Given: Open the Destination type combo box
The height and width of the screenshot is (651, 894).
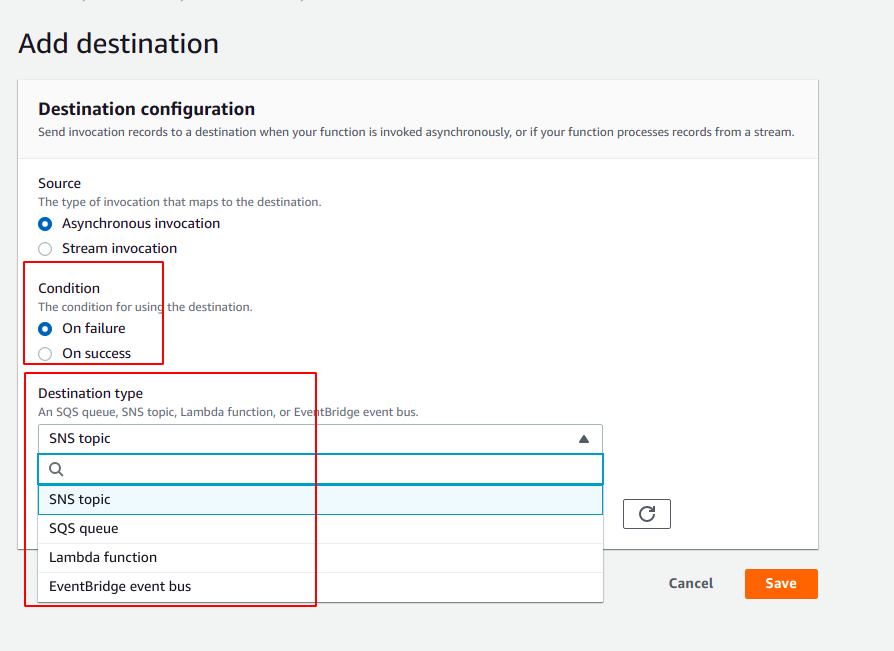Looking at the screenshot, I should point(320,439).
